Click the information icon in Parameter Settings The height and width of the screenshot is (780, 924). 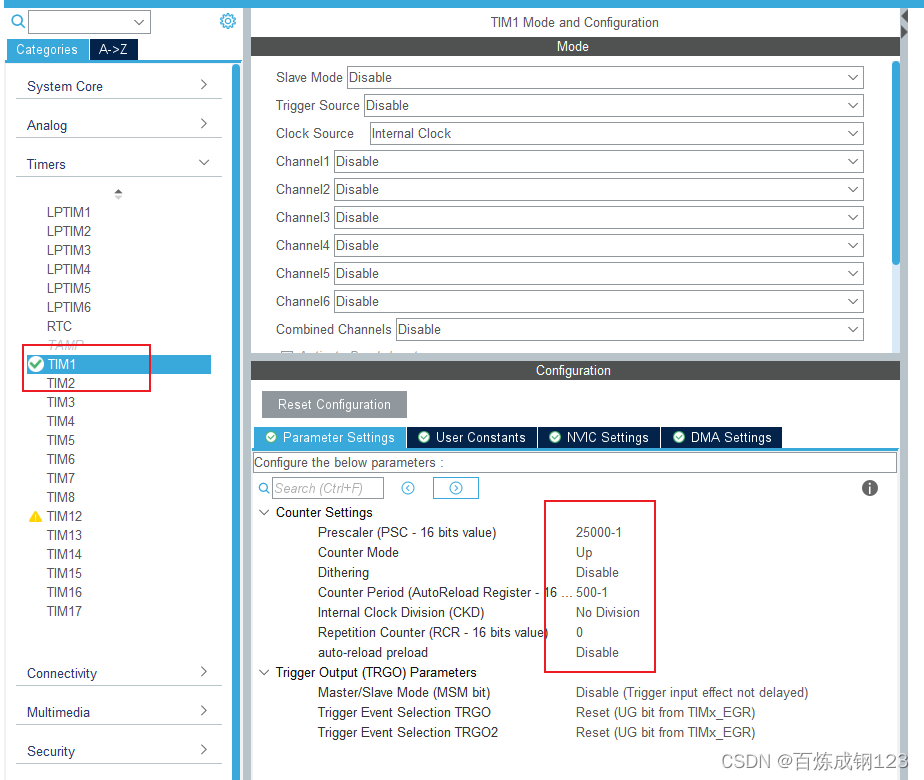point(869,488)
